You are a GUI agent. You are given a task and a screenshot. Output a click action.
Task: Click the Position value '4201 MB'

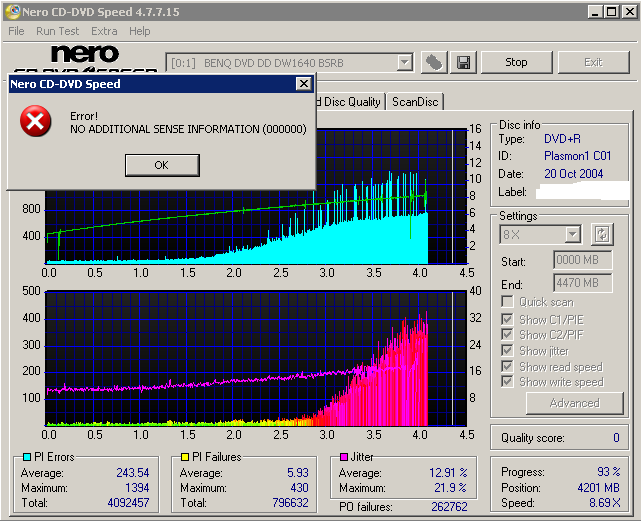598,488
